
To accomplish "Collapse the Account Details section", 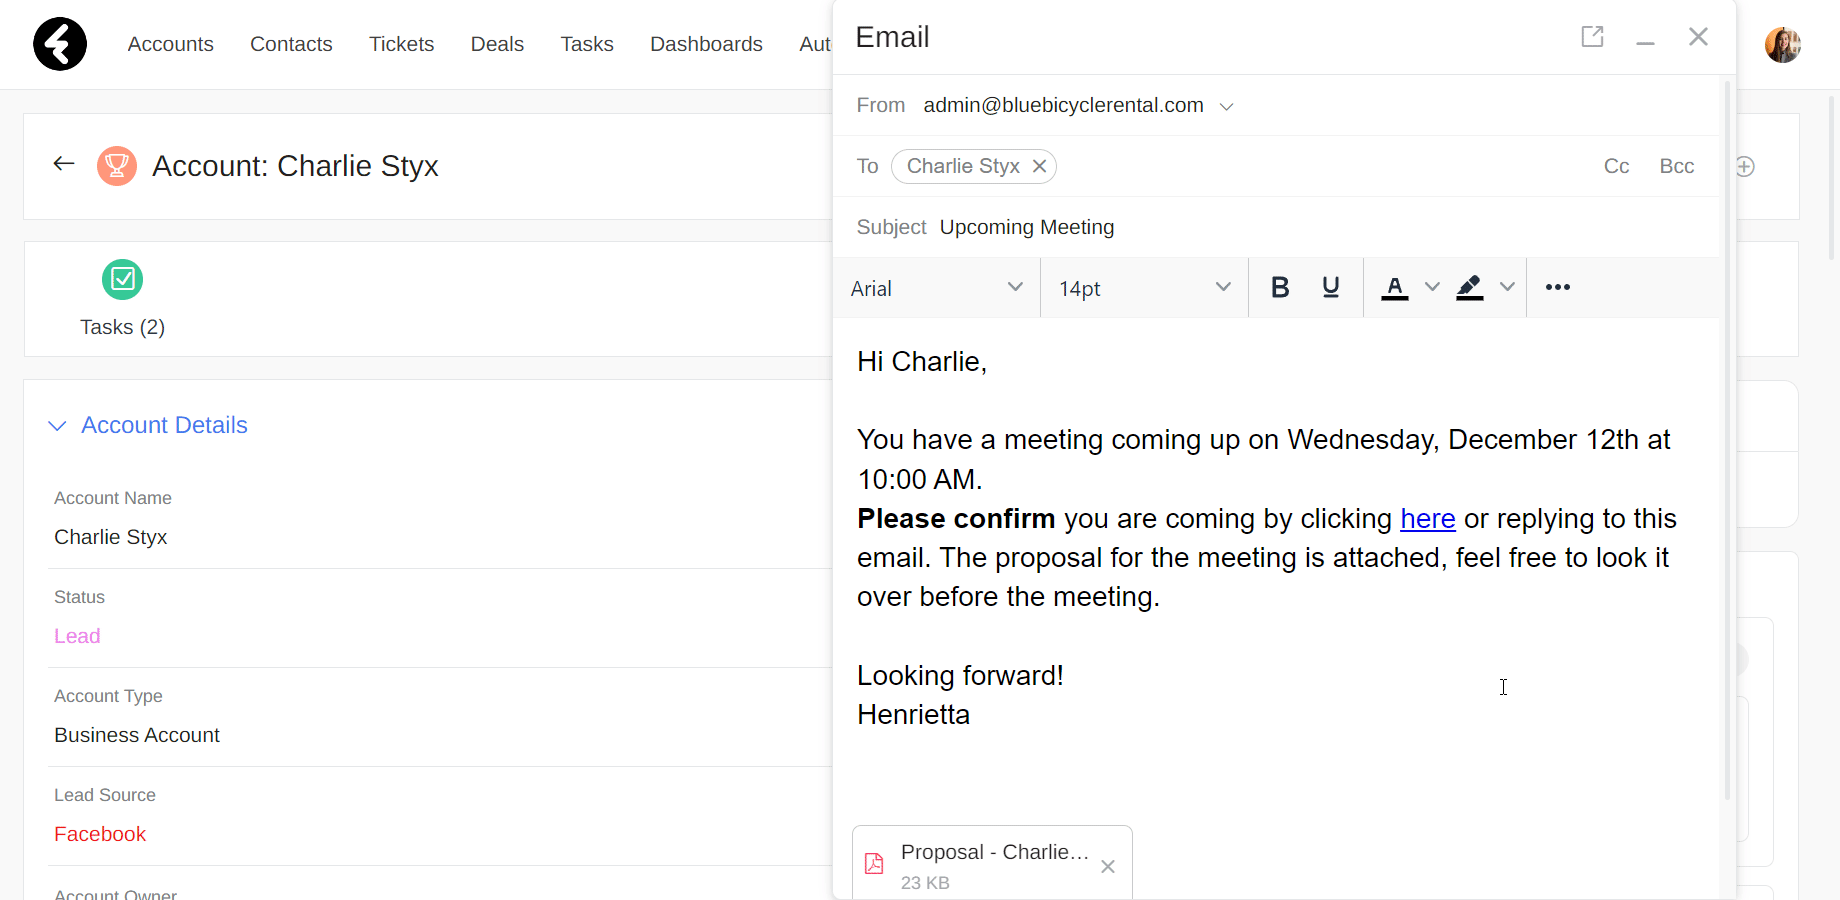I will (x=57, y=426).
